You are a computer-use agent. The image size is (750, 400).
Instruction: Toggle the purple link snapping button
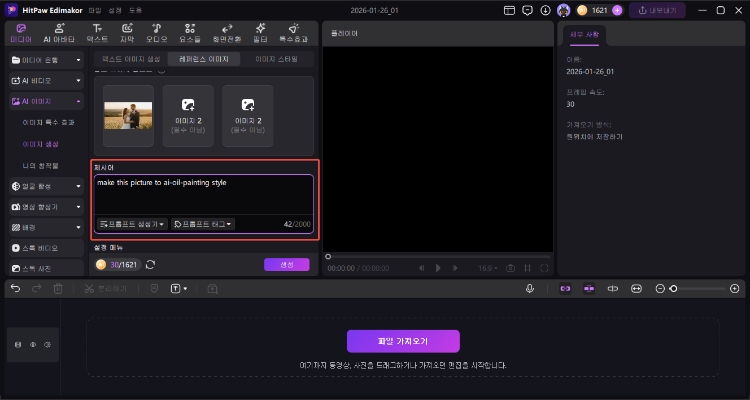tap(565, 289)
